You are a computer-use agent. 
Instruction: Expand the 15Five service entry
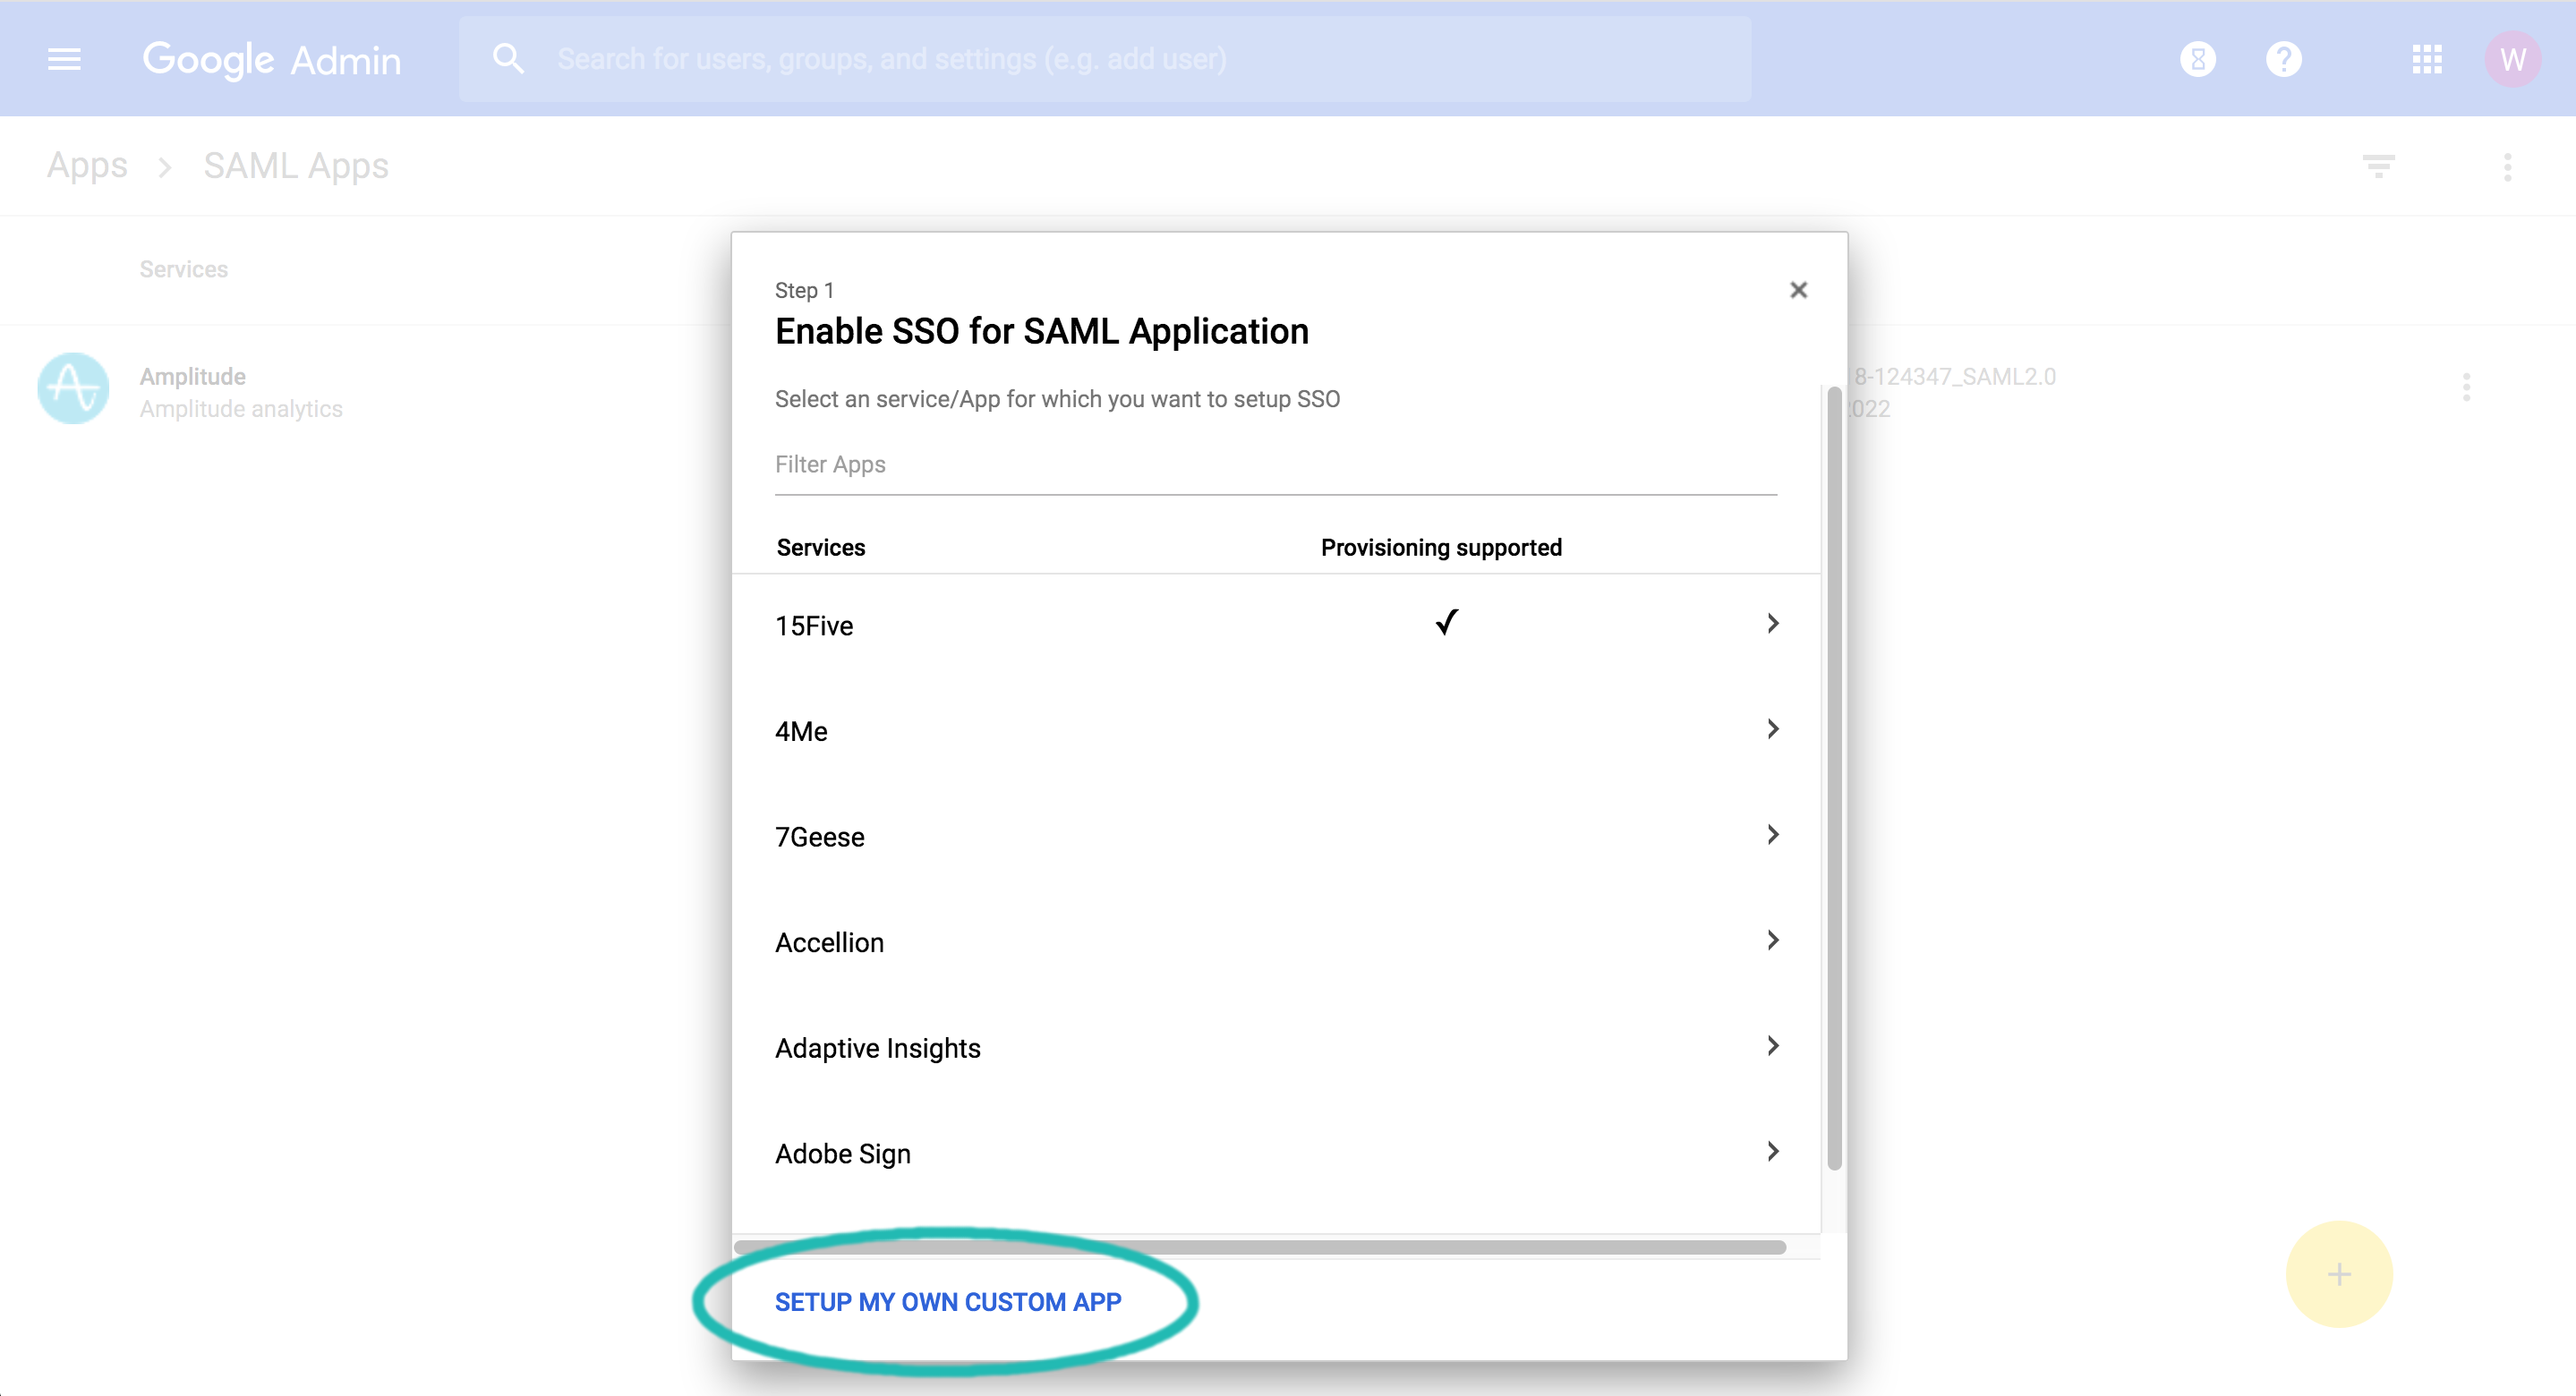[1774, 623]
